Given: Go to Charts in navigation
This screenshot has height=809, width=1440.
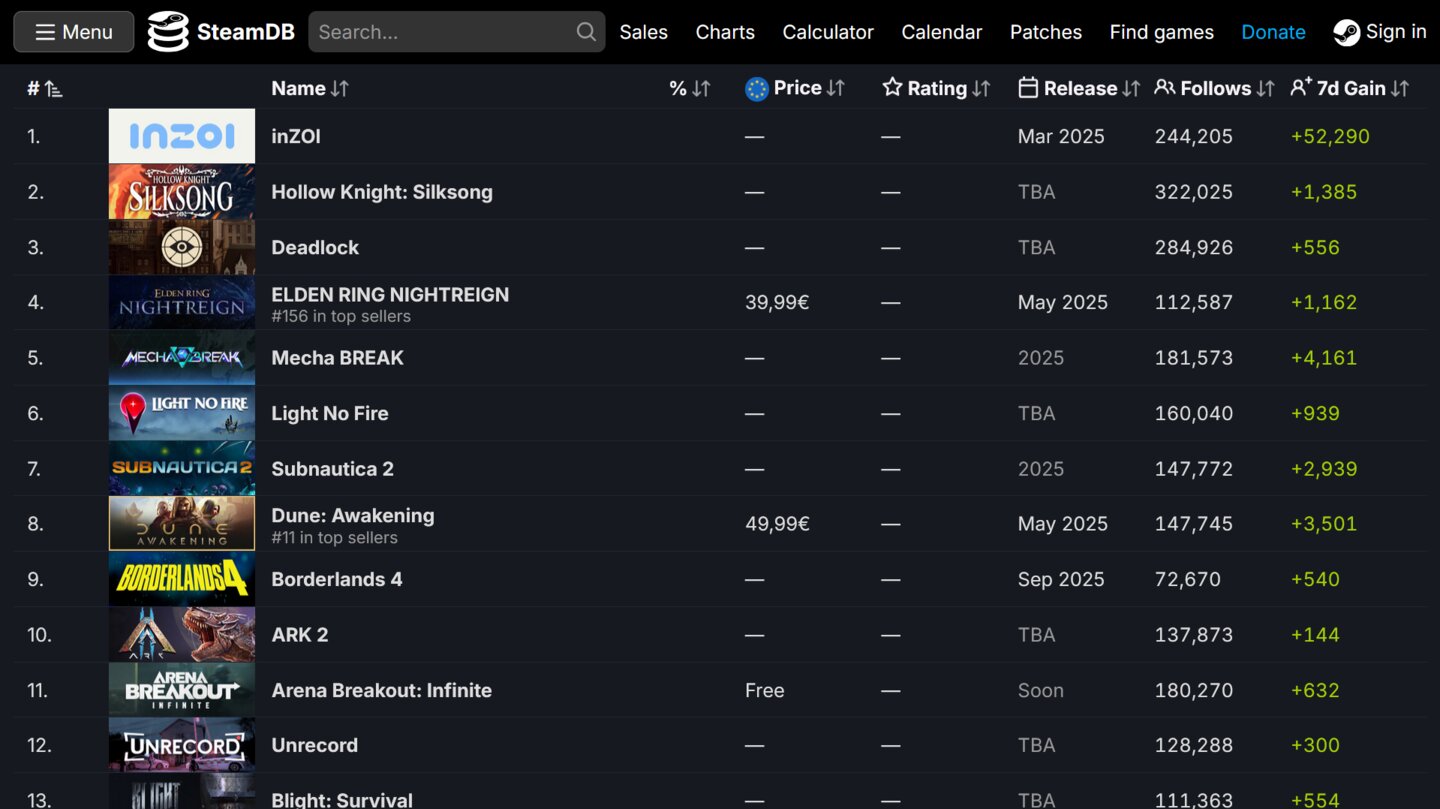Looking at the screenshot, I should (725, 32).
